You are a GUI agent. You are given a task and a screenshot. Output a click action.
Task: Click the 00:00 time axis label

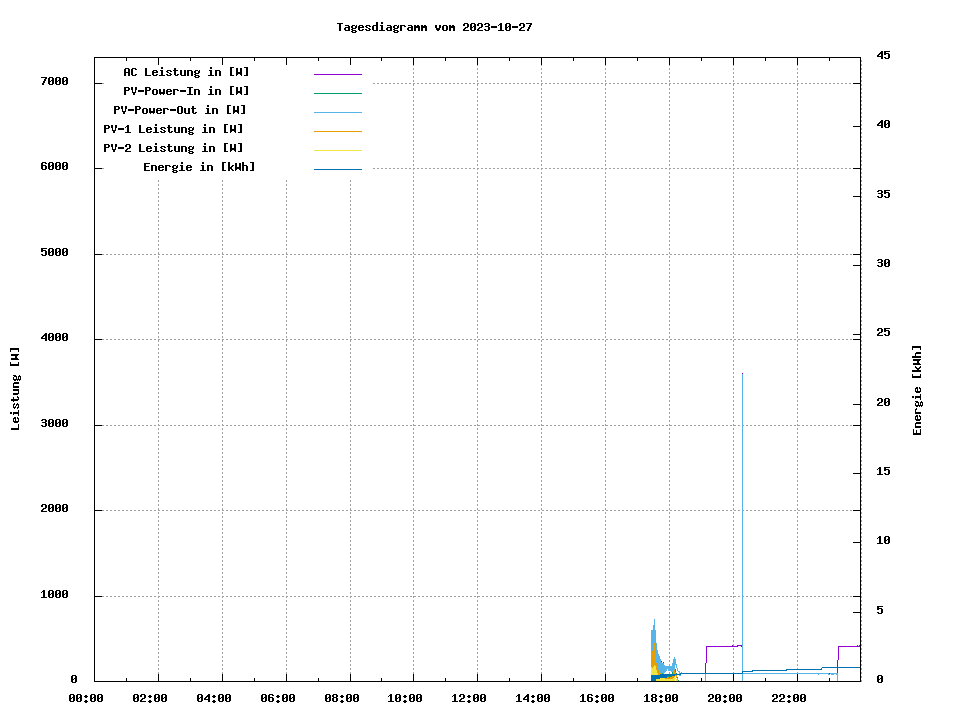pyautogui.click(x=86, y=698)
